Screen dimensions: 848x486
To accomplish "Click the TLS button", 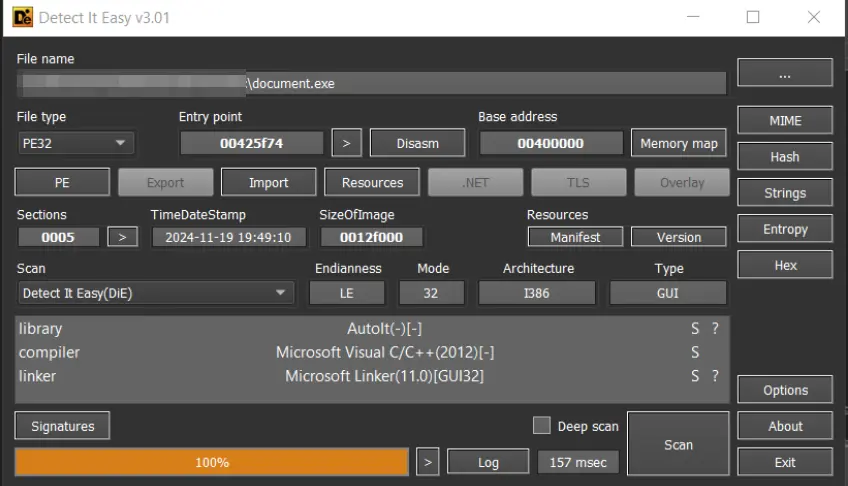I will coord(579,182).
